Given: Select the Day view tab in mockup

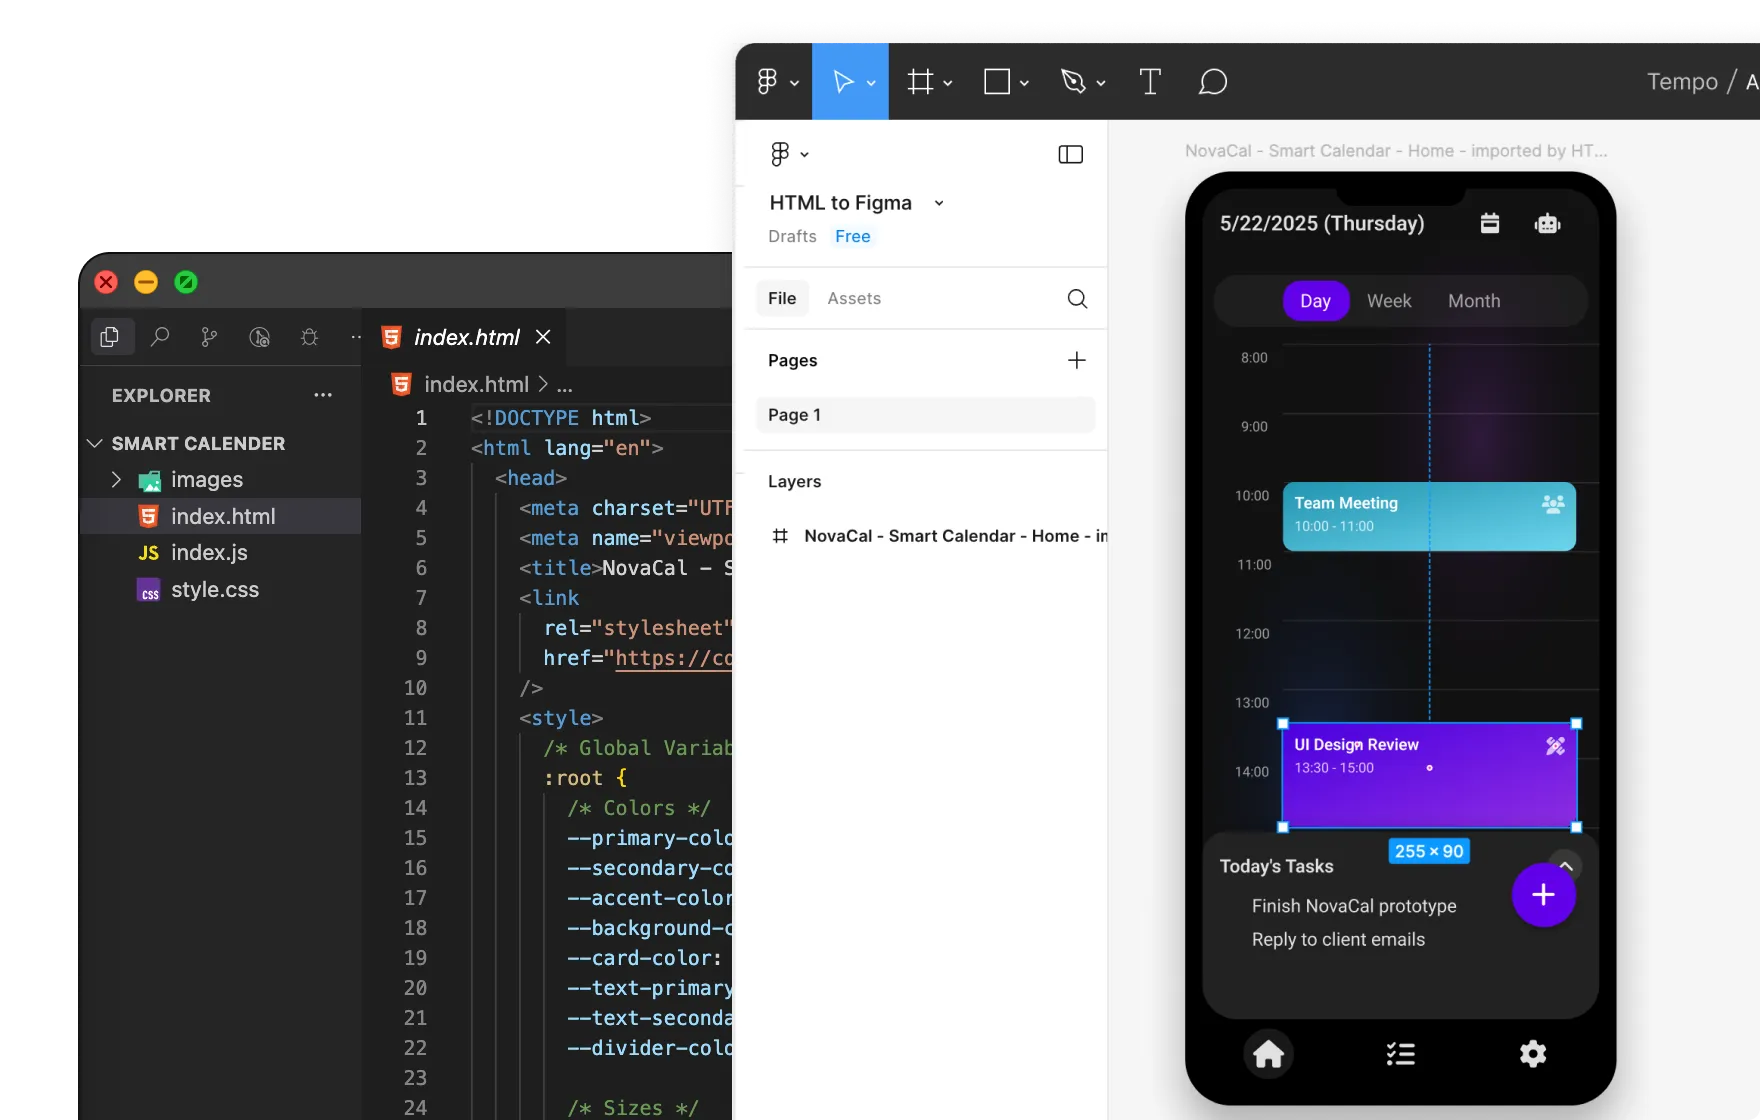Looking at the screenshot, I should (1316, 301).
